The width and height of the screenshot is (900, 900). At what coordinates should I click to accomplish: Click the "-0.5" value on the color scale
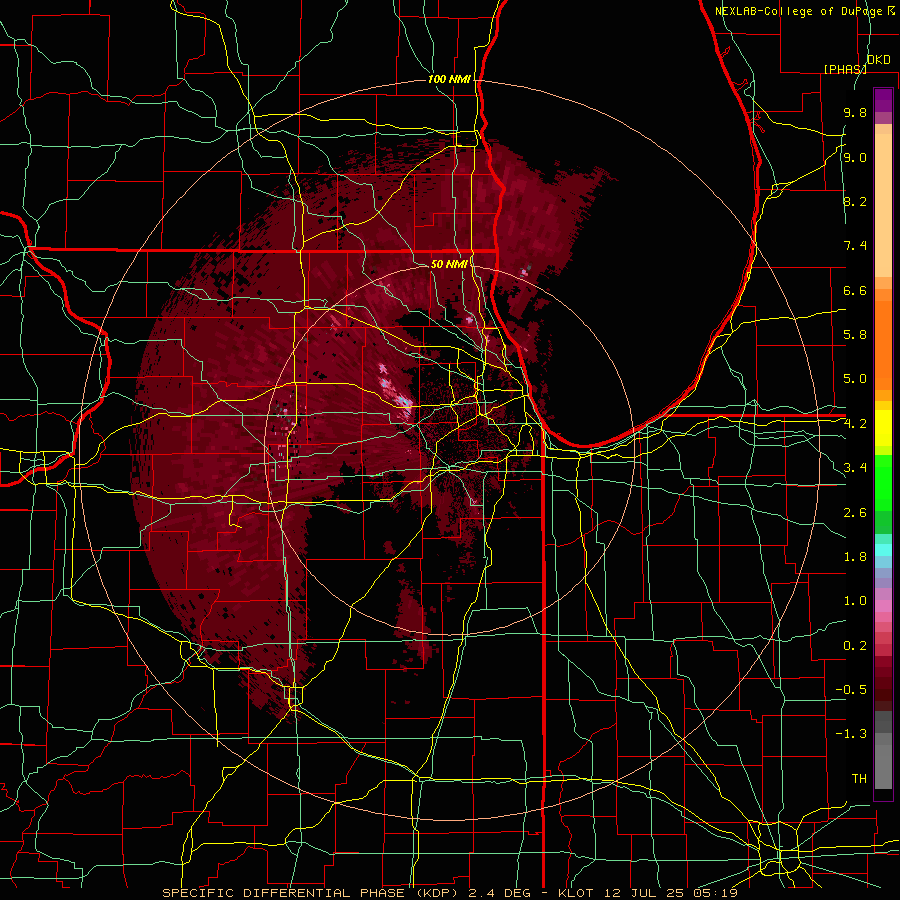click(x=851, y=690)
